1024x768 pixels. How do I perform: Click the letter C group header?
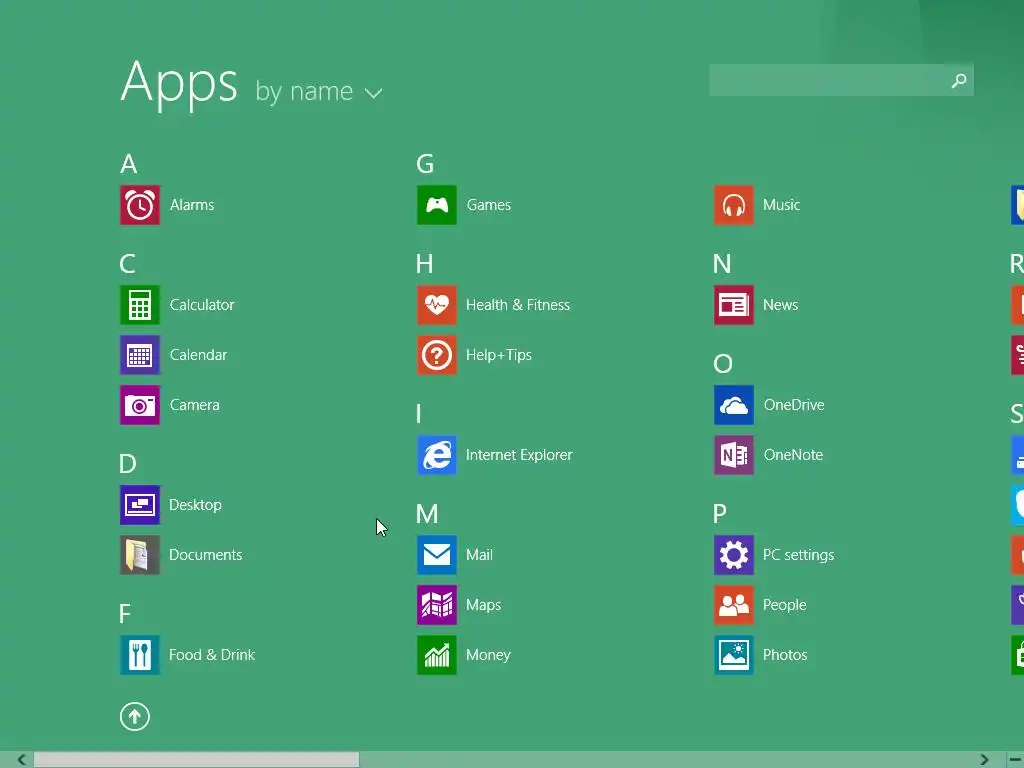(x=127, y=264)
